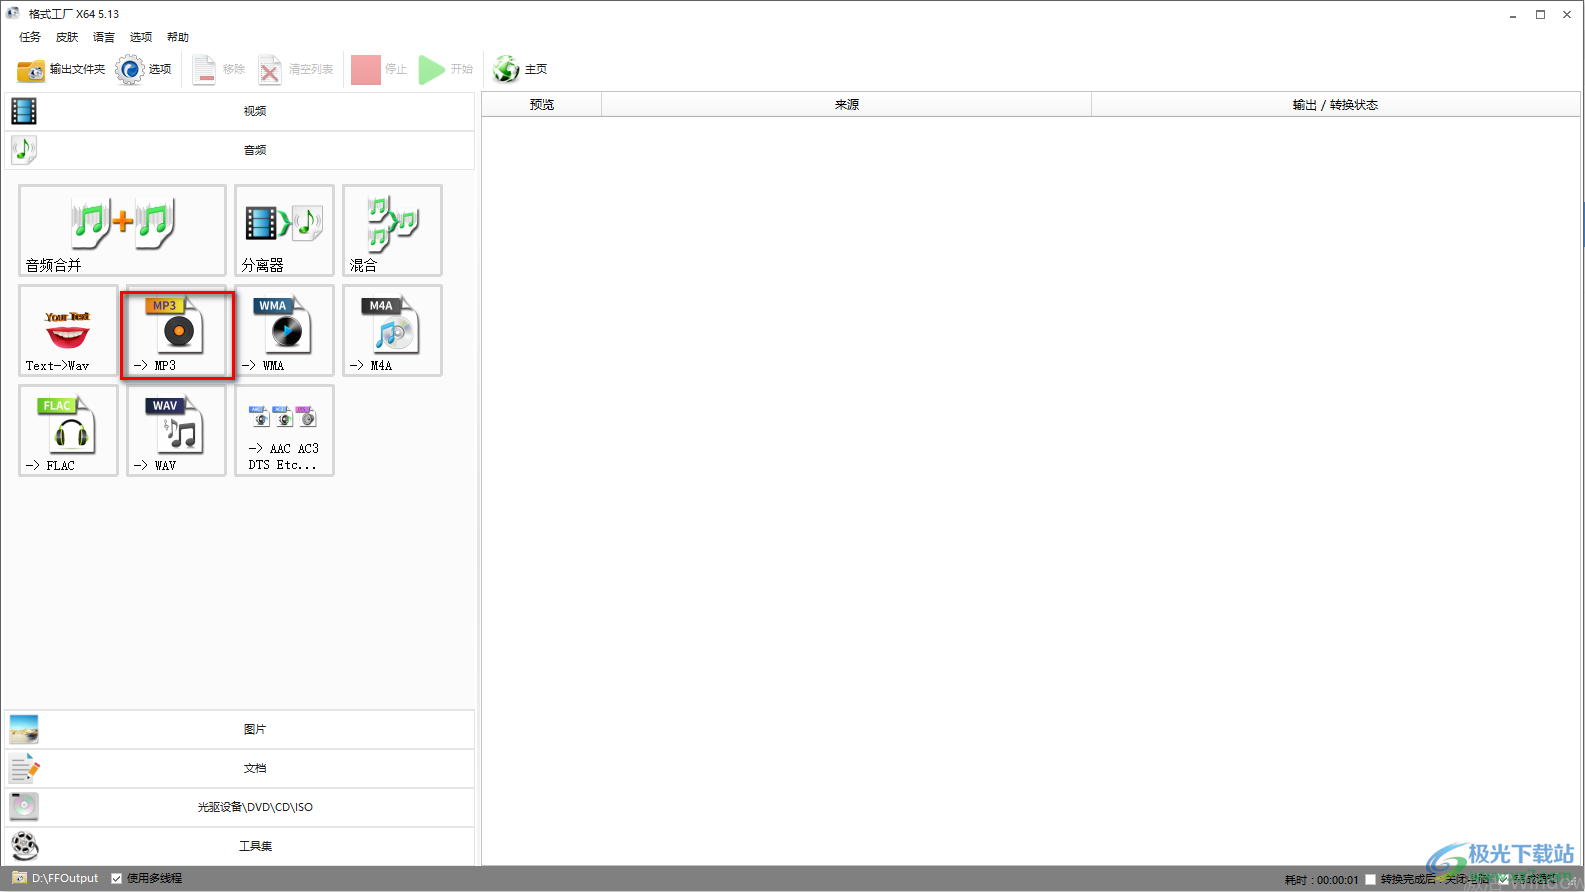
Task: Toggle the 使用多线程 multithreading checkbox
Action: 117,879
